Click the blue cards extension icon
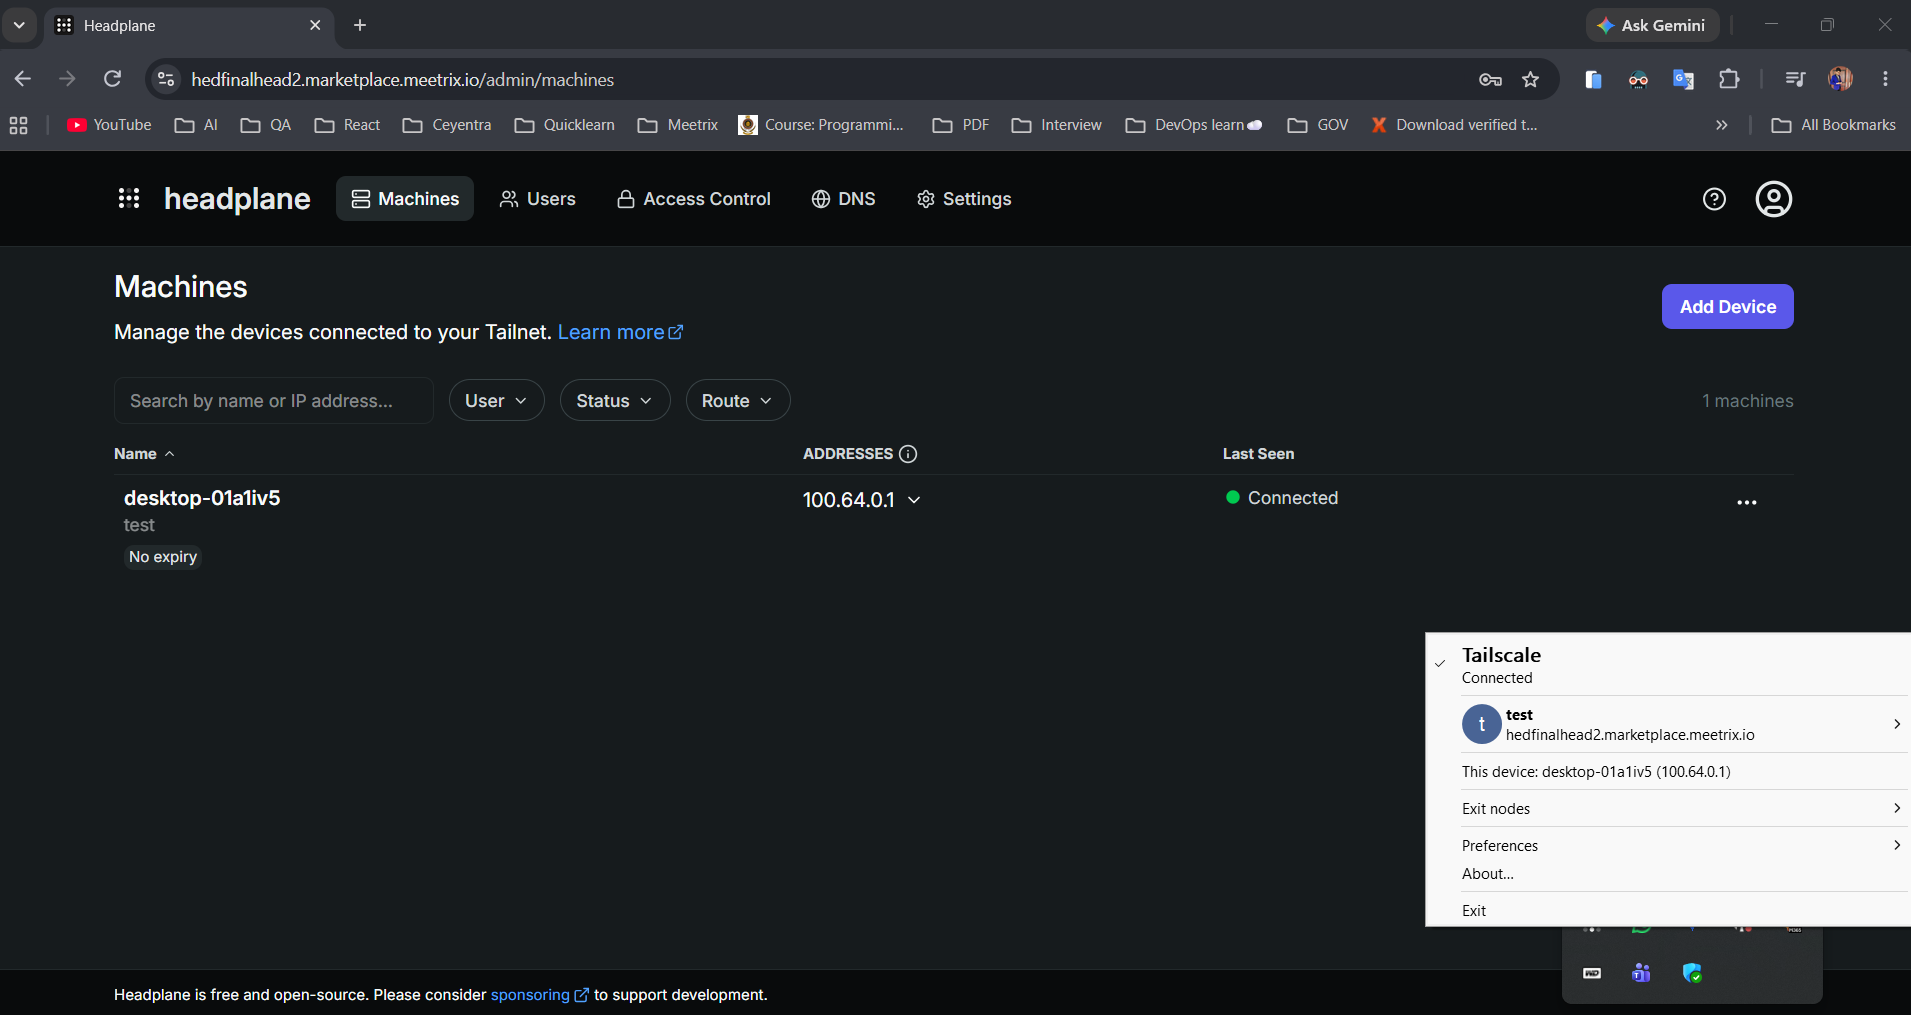Screen dimensions: 1911x1015 1593,80
